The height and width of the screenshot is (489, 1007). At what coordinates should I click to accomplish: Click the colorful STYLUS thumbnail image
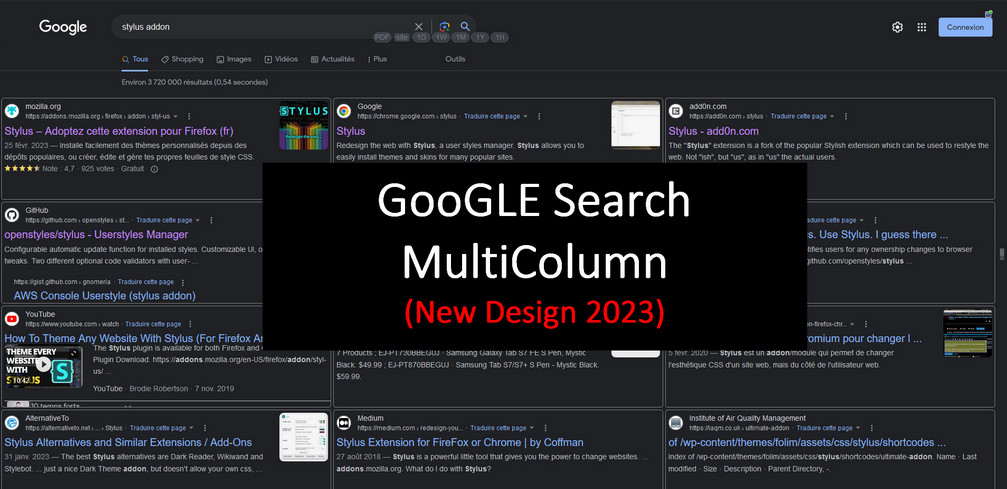[304, 125]
